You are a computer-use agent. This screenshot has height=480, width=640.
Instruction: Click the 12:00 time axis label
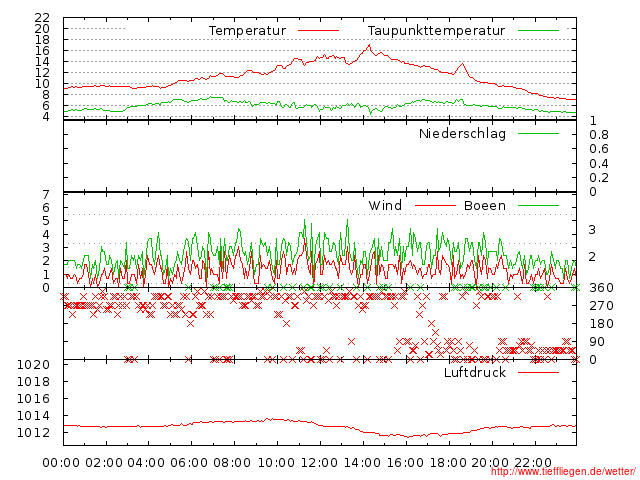[x=319, y=463]
